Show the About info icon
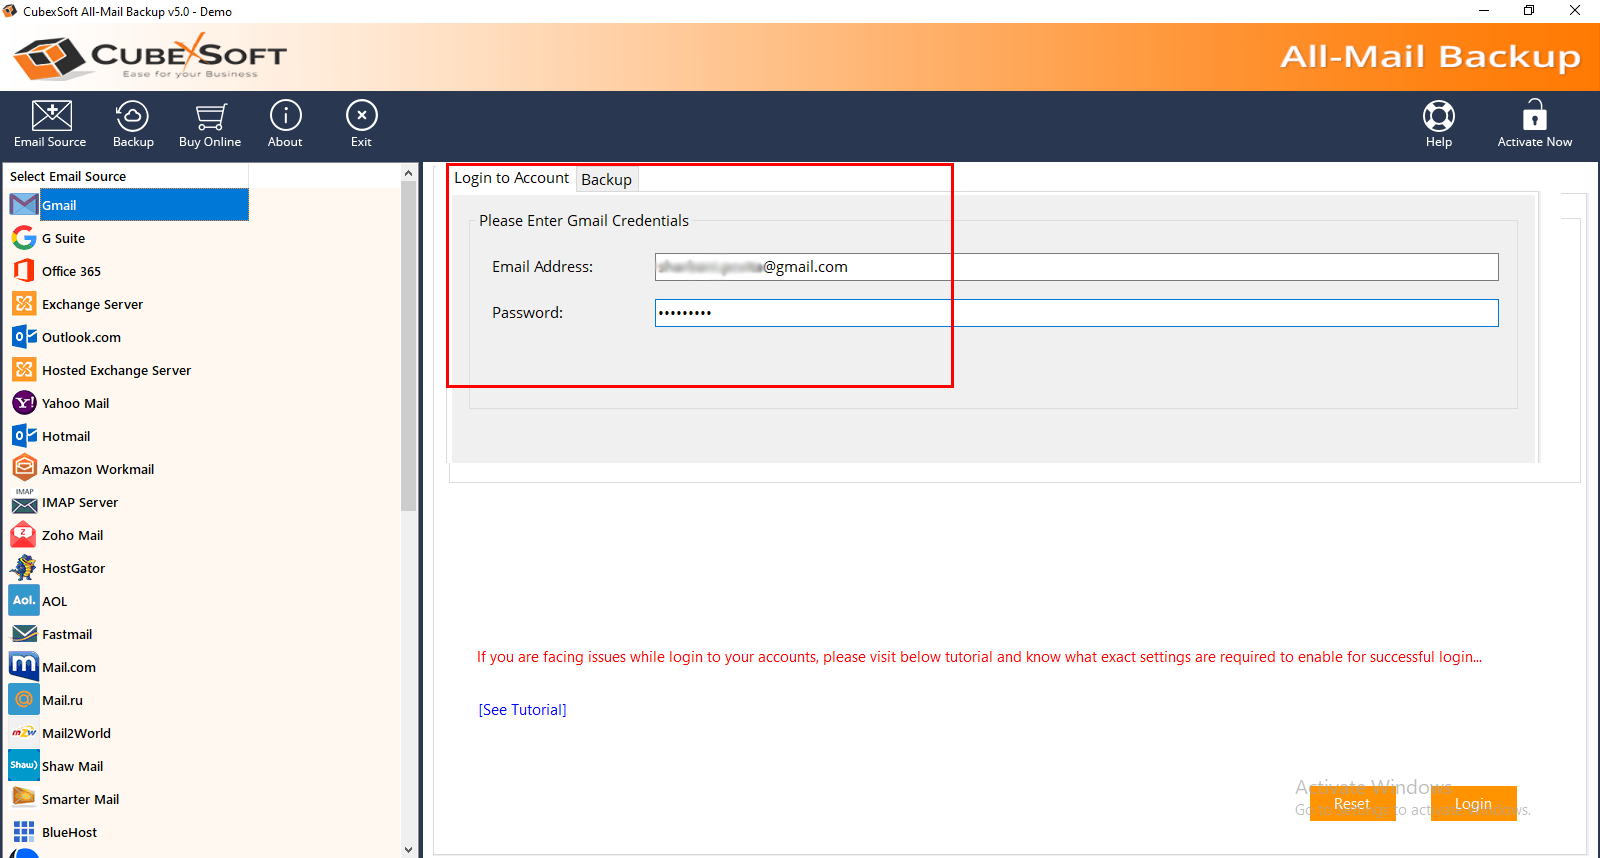Screen dimensions: 1600x858 [x=285, y=116]
